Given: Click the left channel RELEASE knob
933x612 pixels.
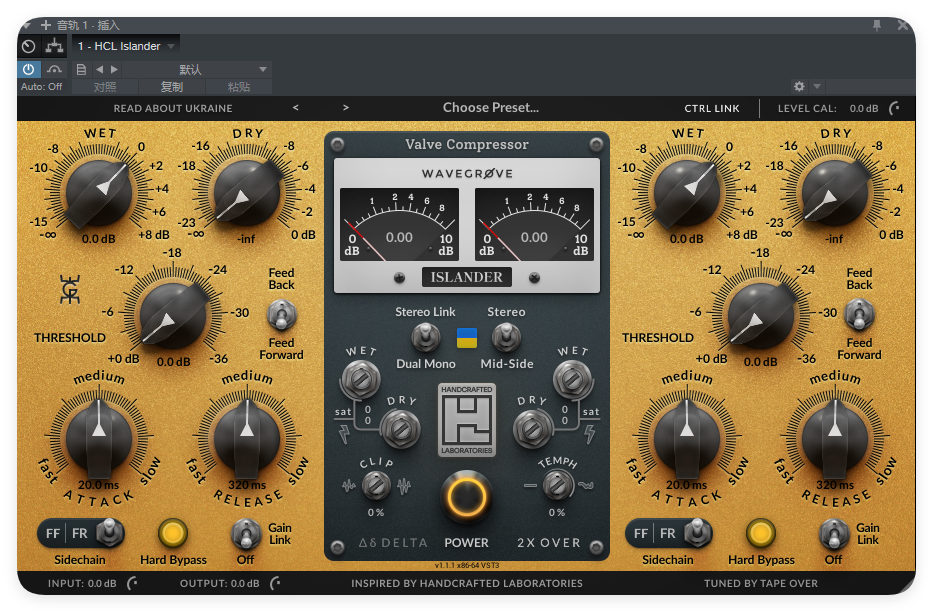Looking at the screenshot, I should (247, 438).
